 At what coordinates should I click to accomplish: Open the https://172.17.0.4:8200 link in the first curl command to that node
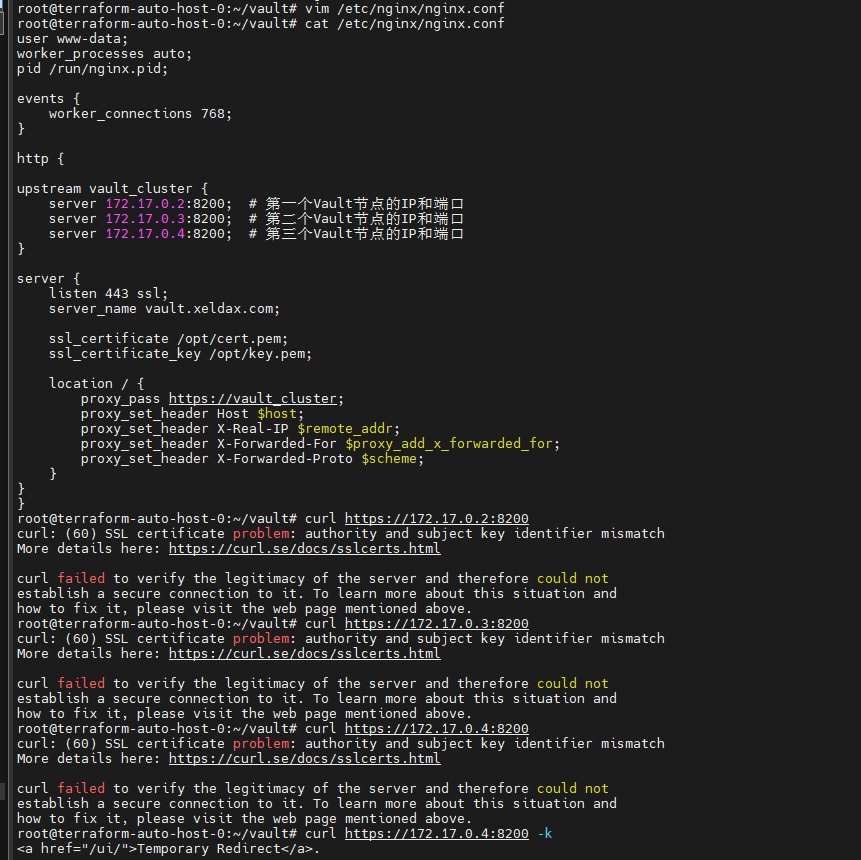coord(437,728)
